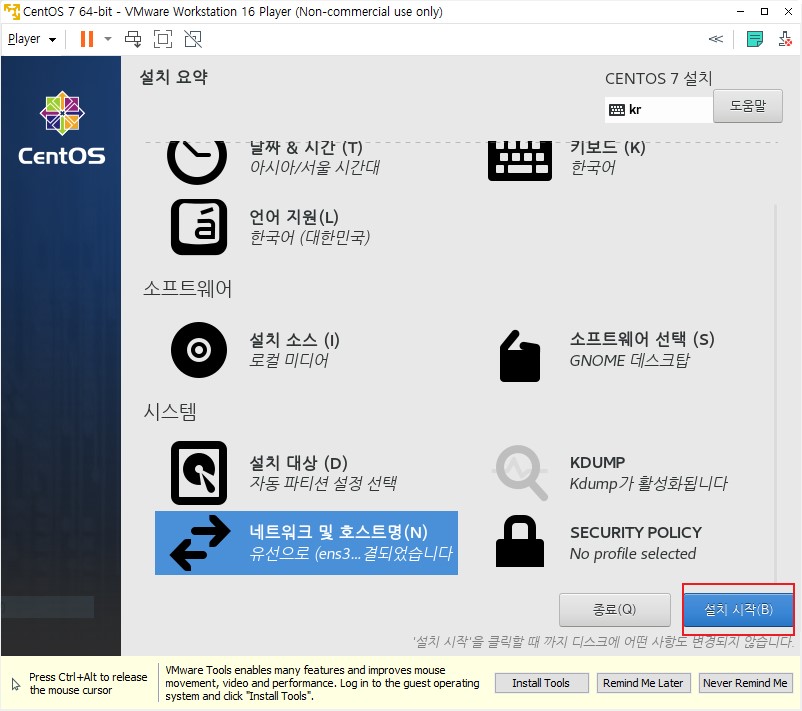This screenshot has width=802, height=711.
Task: Open the 설치 대상 hard disk icon
Action: (x=198, y=473)
